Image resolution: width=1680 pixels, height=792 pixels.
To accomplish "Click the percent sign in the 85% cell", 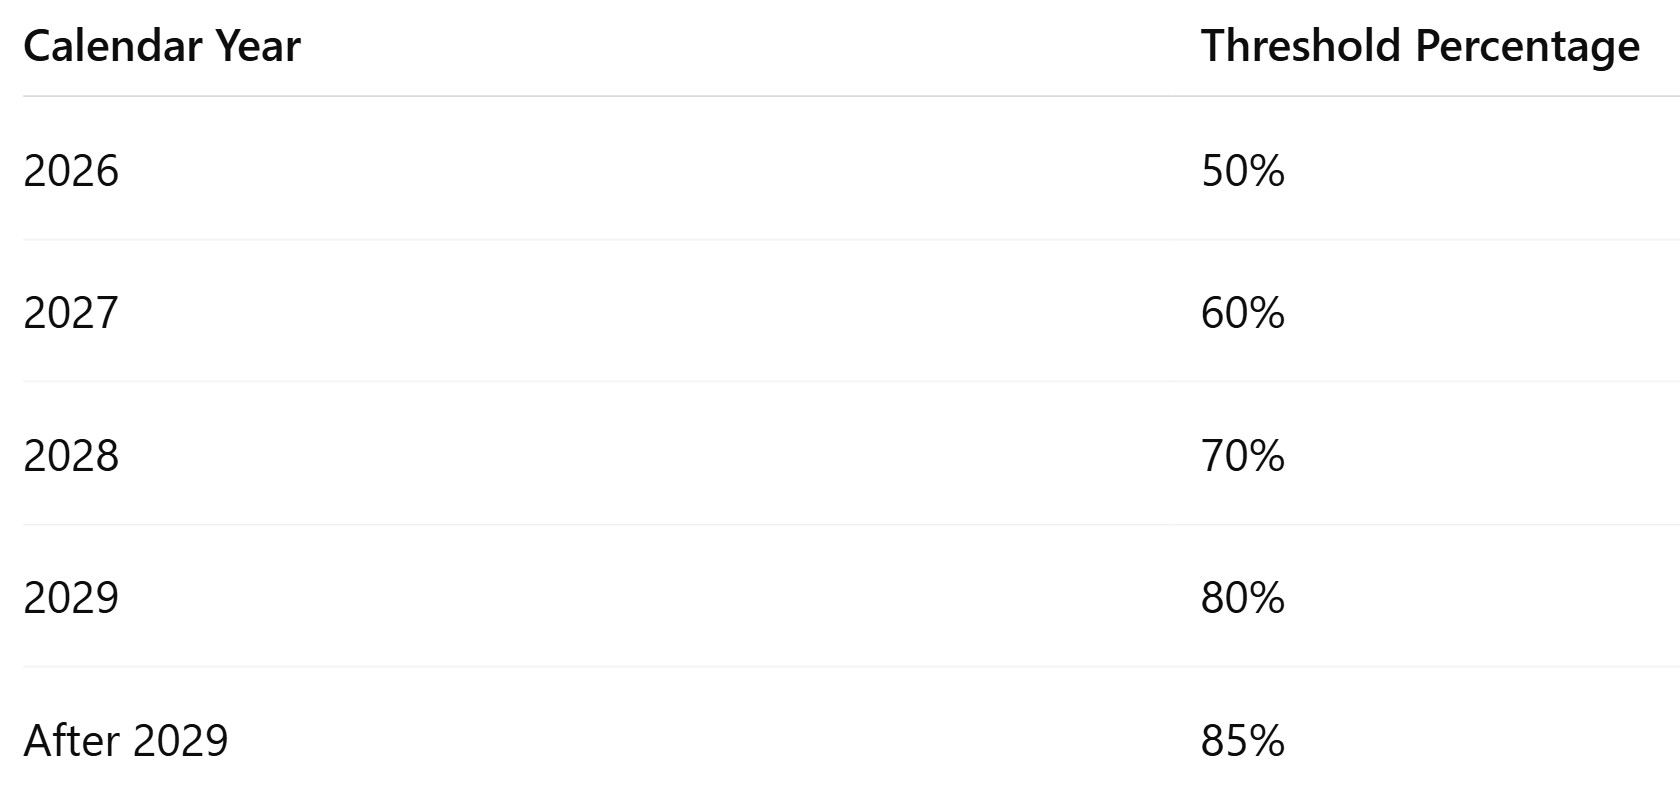I will (1266, 741).
